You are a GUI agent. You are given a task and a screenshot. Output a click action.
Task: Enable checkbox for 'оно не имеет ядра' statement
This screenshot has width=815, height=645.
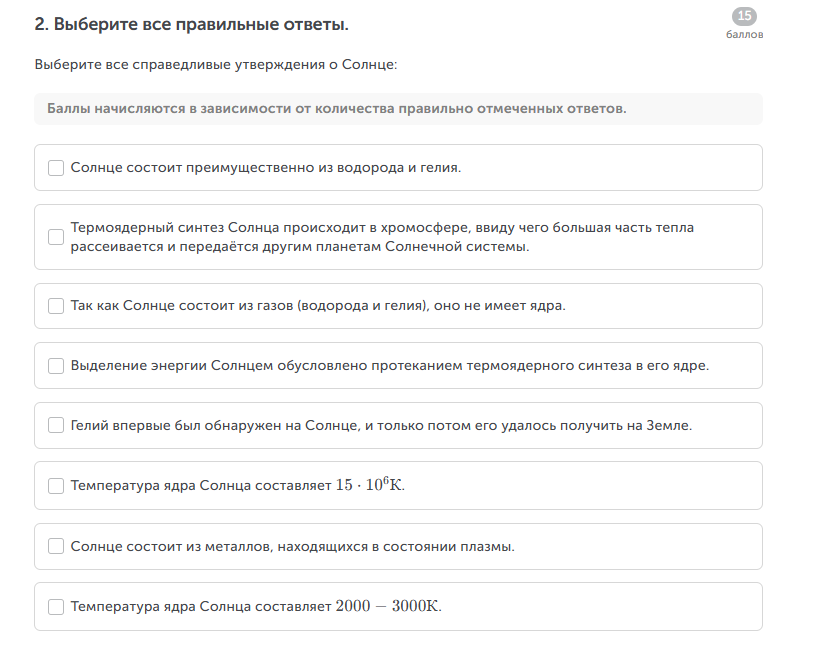click(56, 306)
